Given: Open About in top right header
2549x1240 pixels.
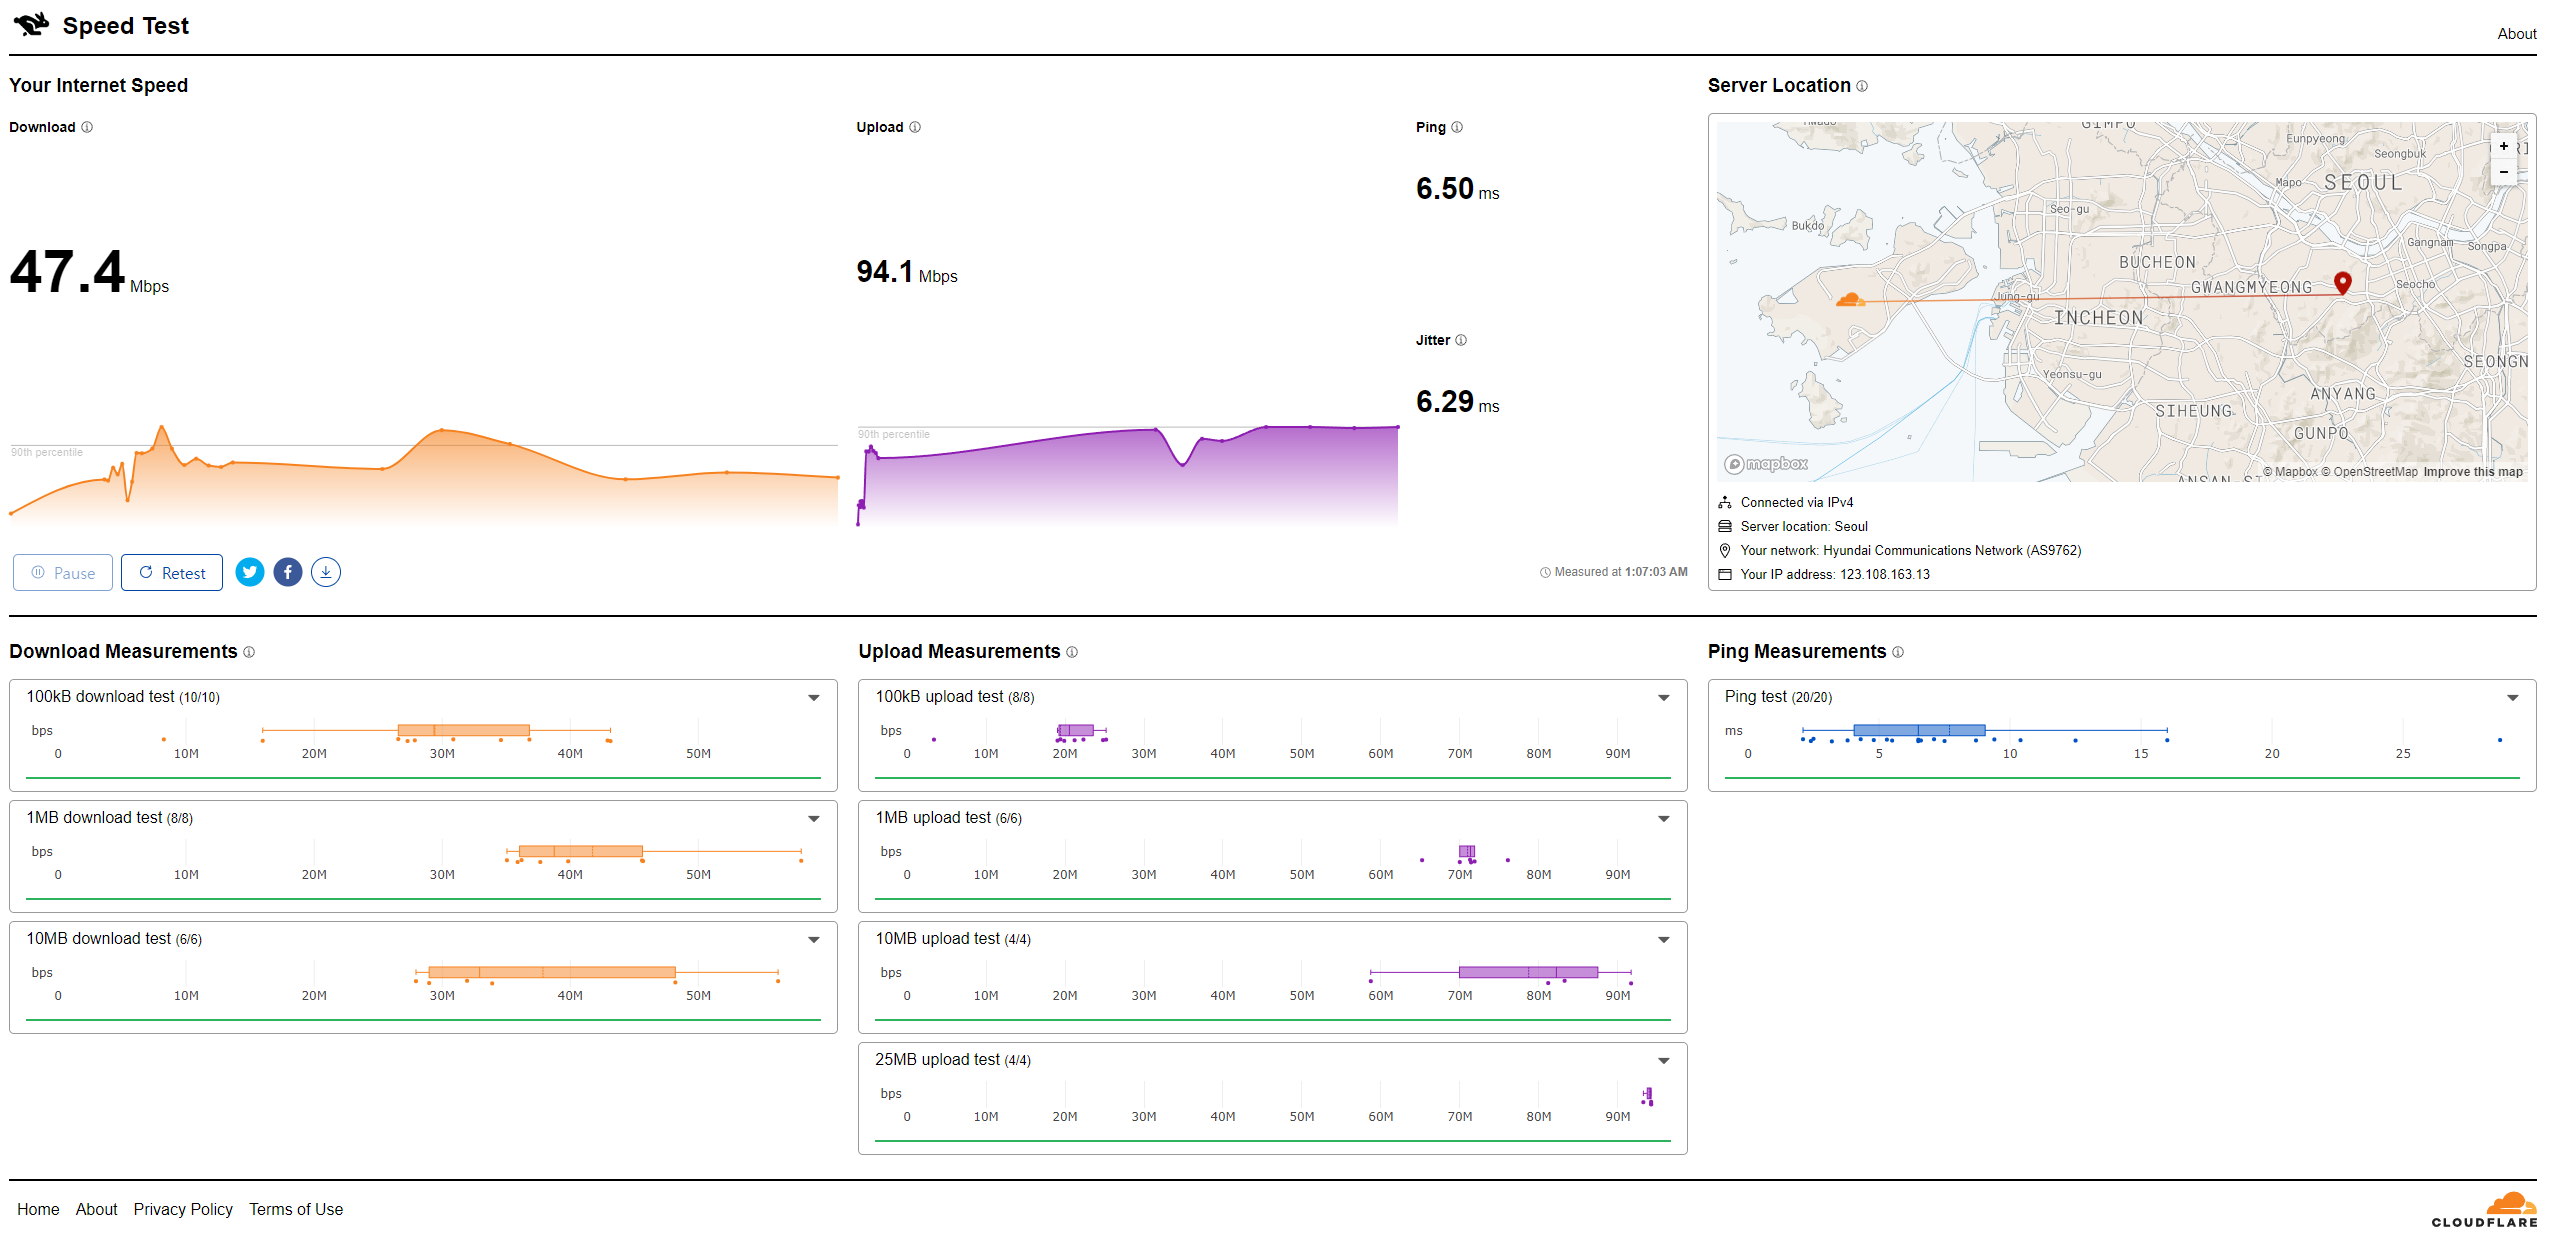Looking at the screenshot, I should click(x=2516, y=34).
